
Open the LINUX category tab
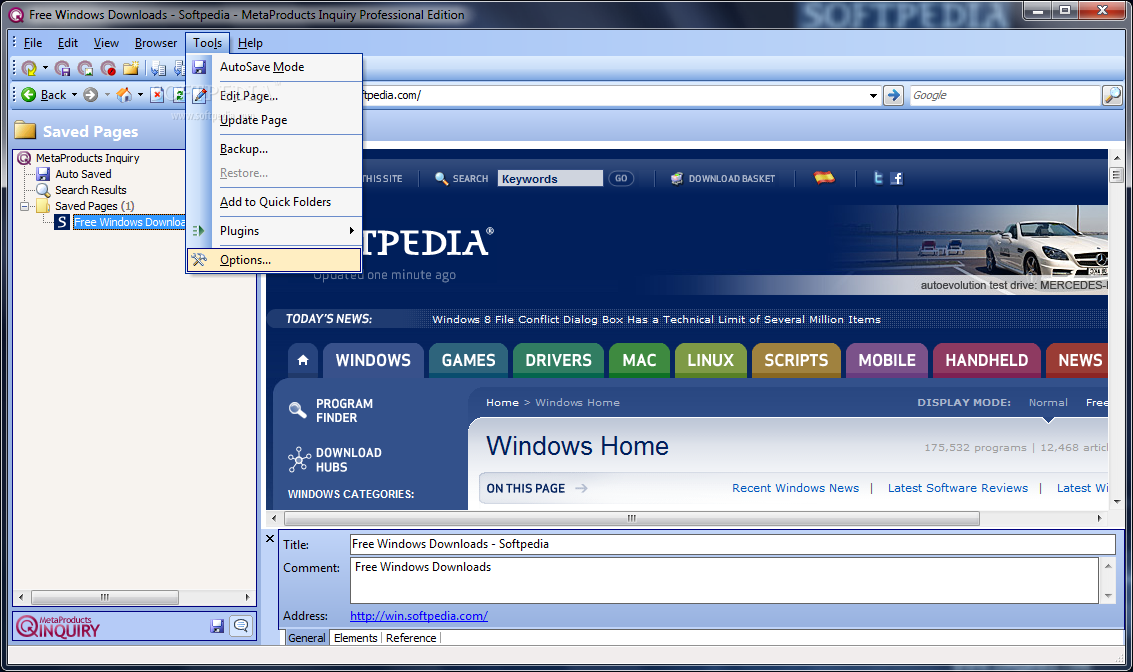tap(710, 360)
